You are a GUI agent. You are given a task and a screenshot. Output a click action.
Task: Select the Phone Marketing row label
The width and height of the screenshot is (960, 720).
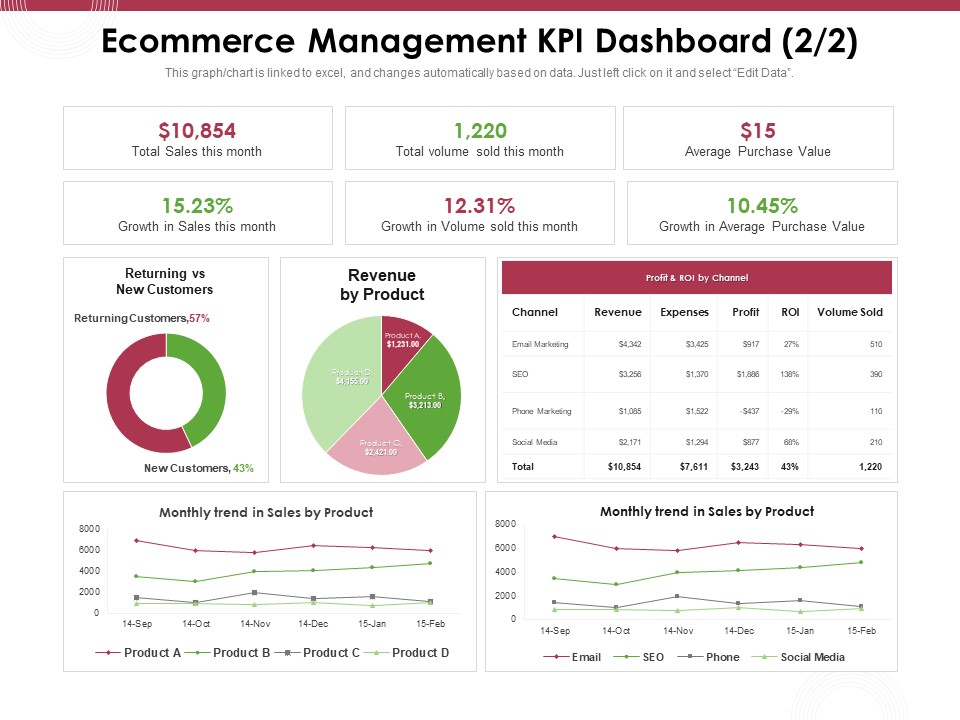coord(541,411)
